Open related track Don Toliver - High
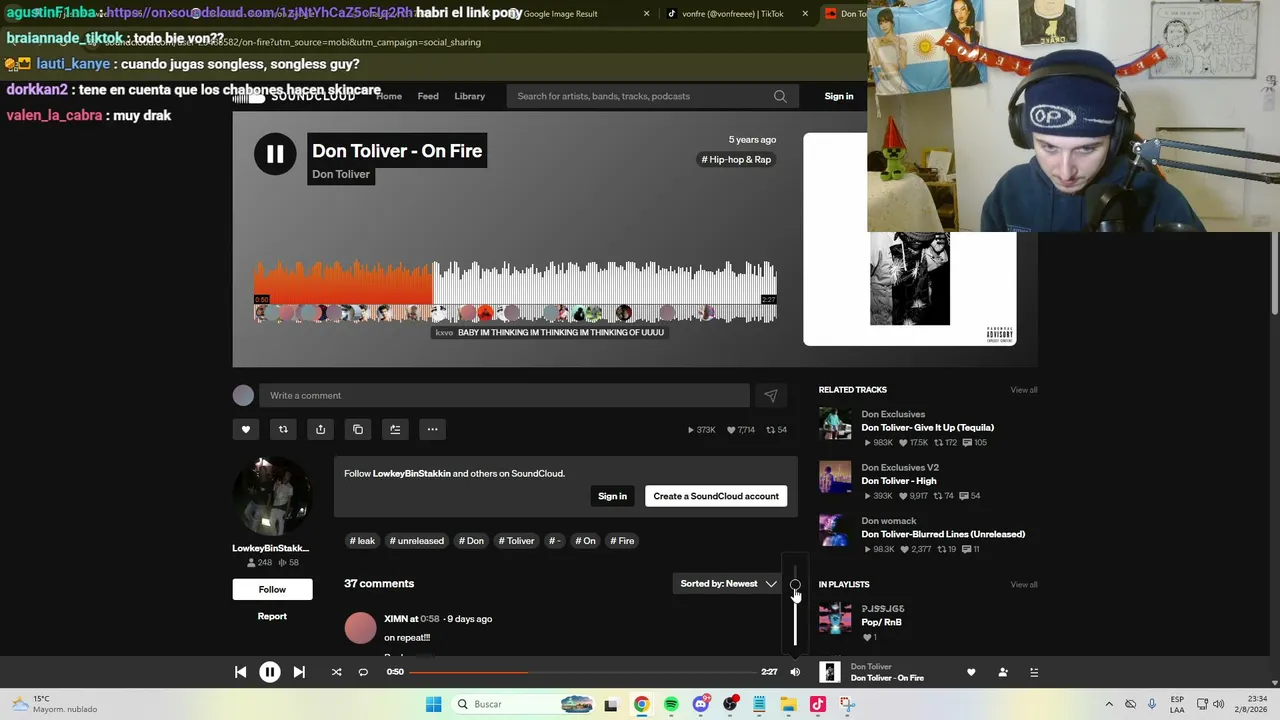1280x720 pixels. [x=899, y=481]
